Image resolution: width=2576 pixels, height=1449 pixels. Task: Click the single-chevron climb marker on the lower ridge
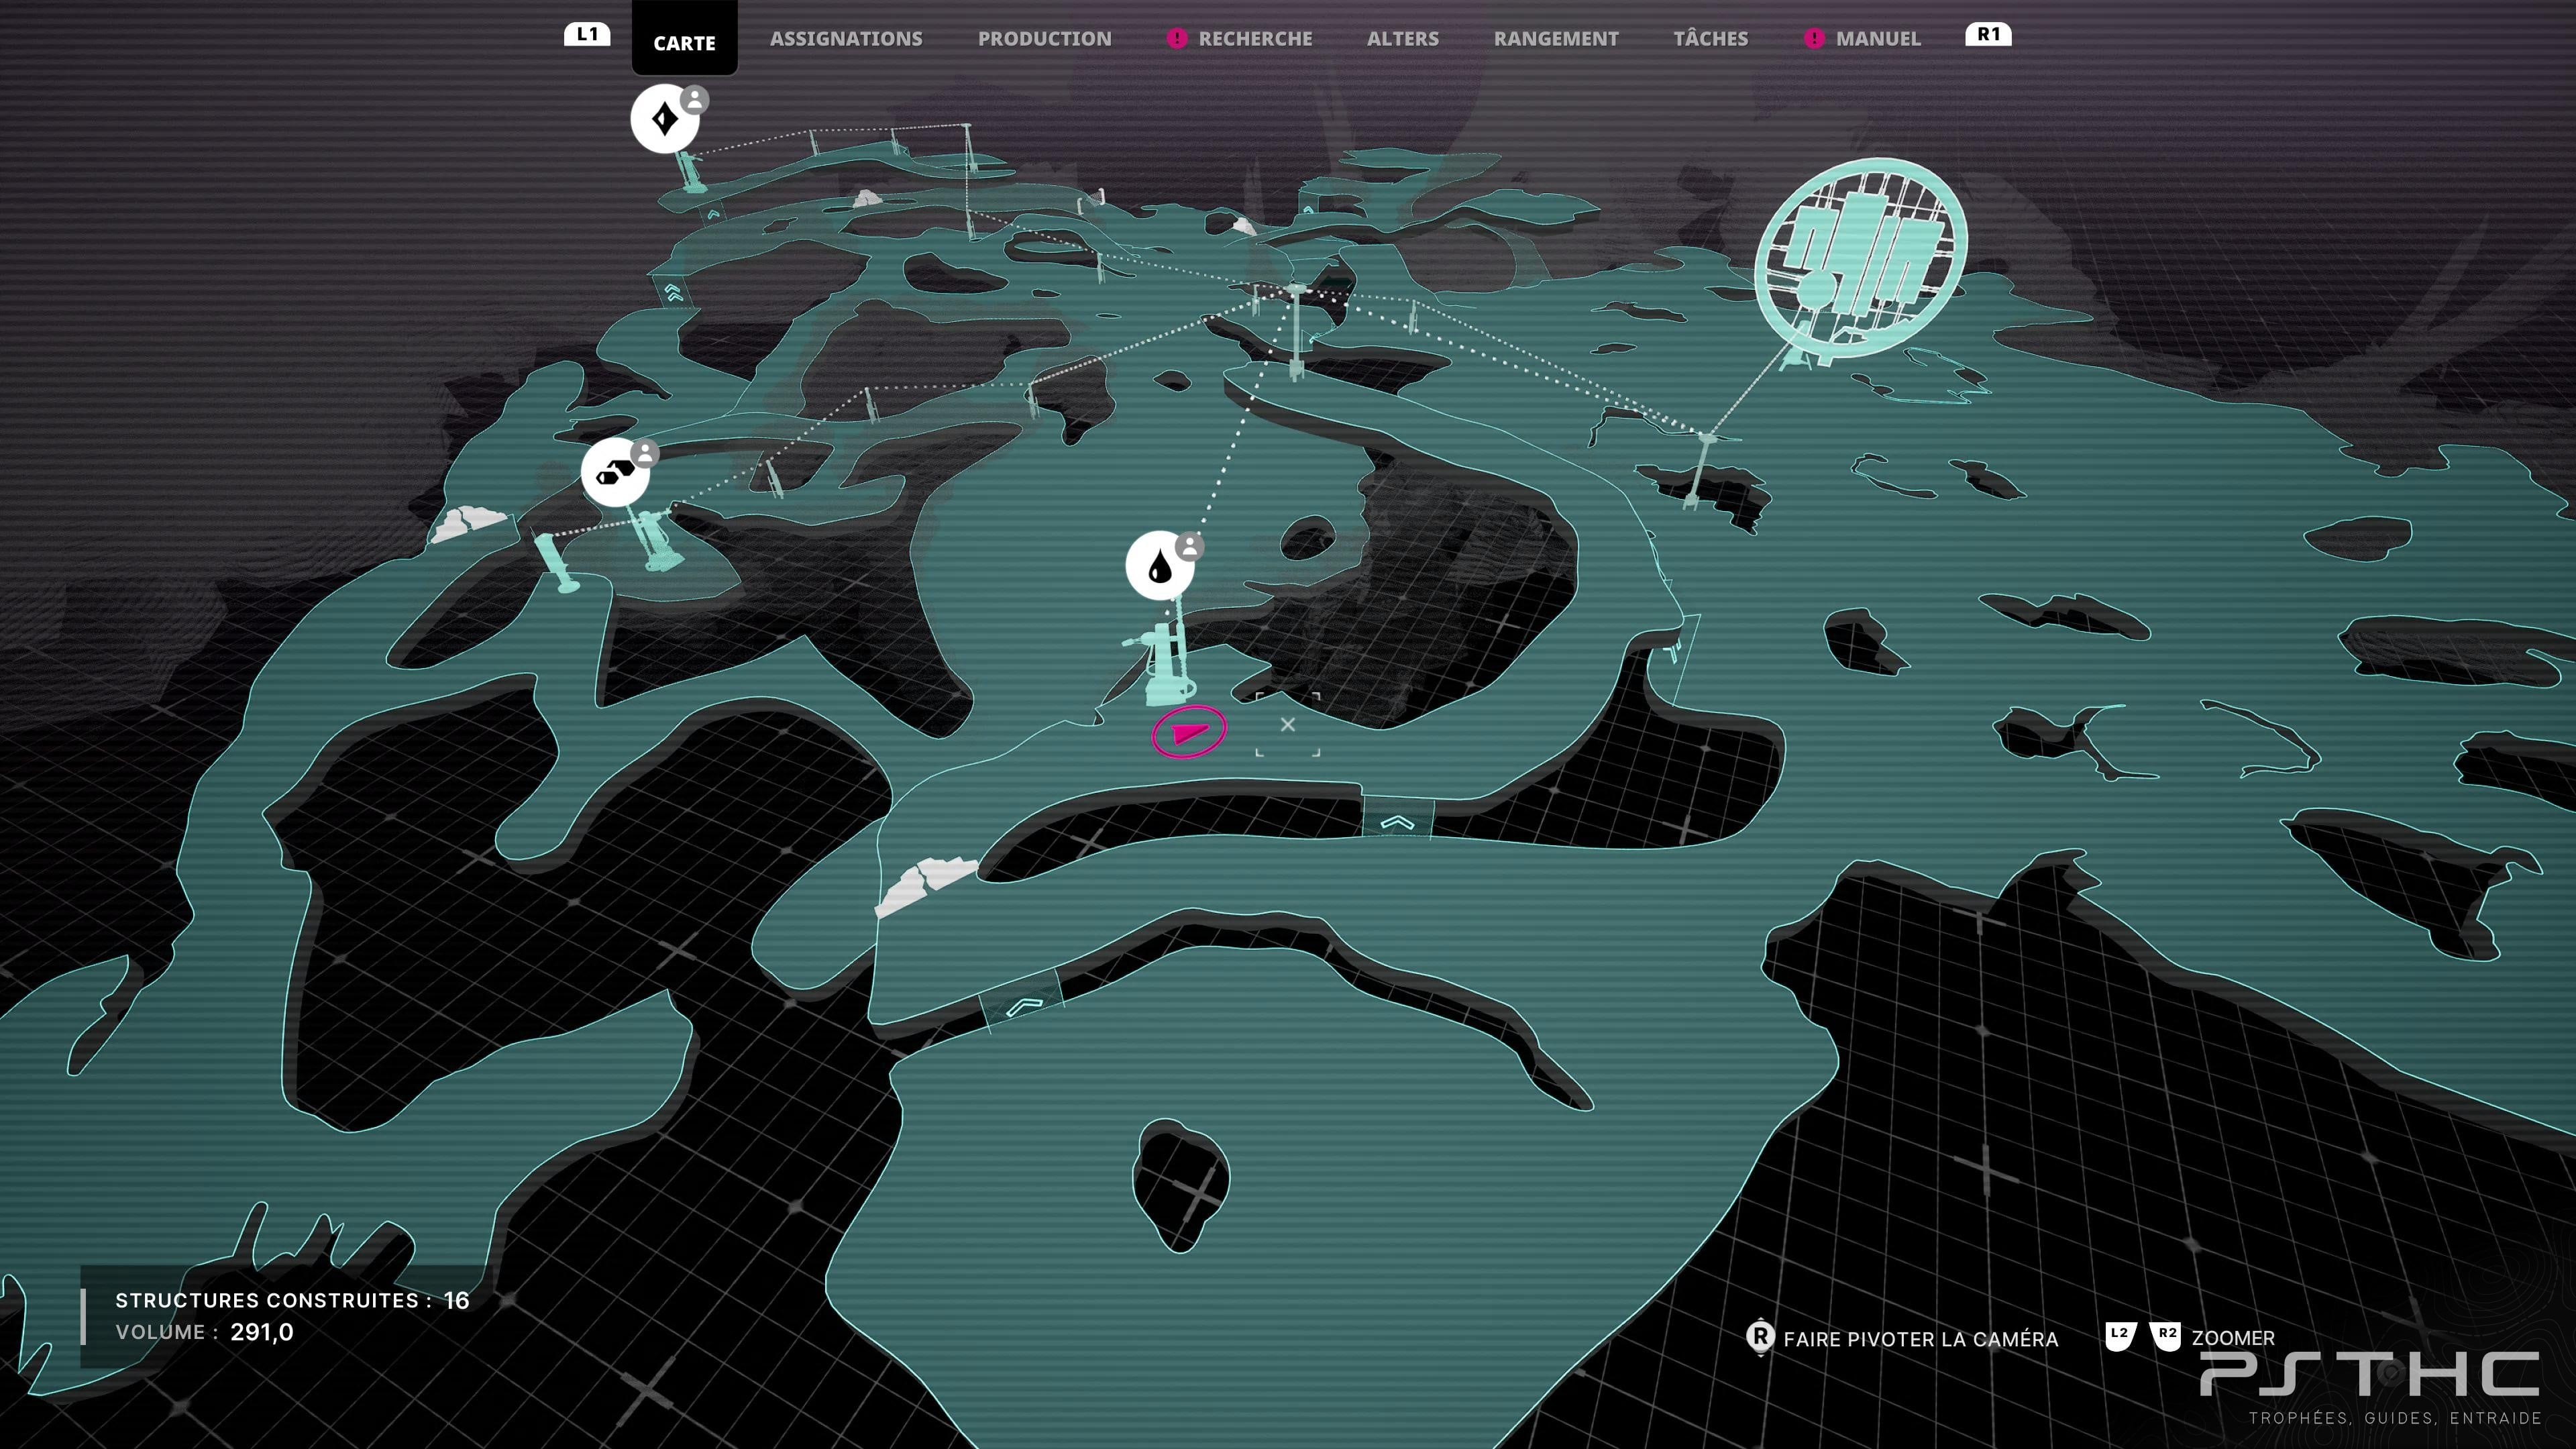click(1023, 1005)
